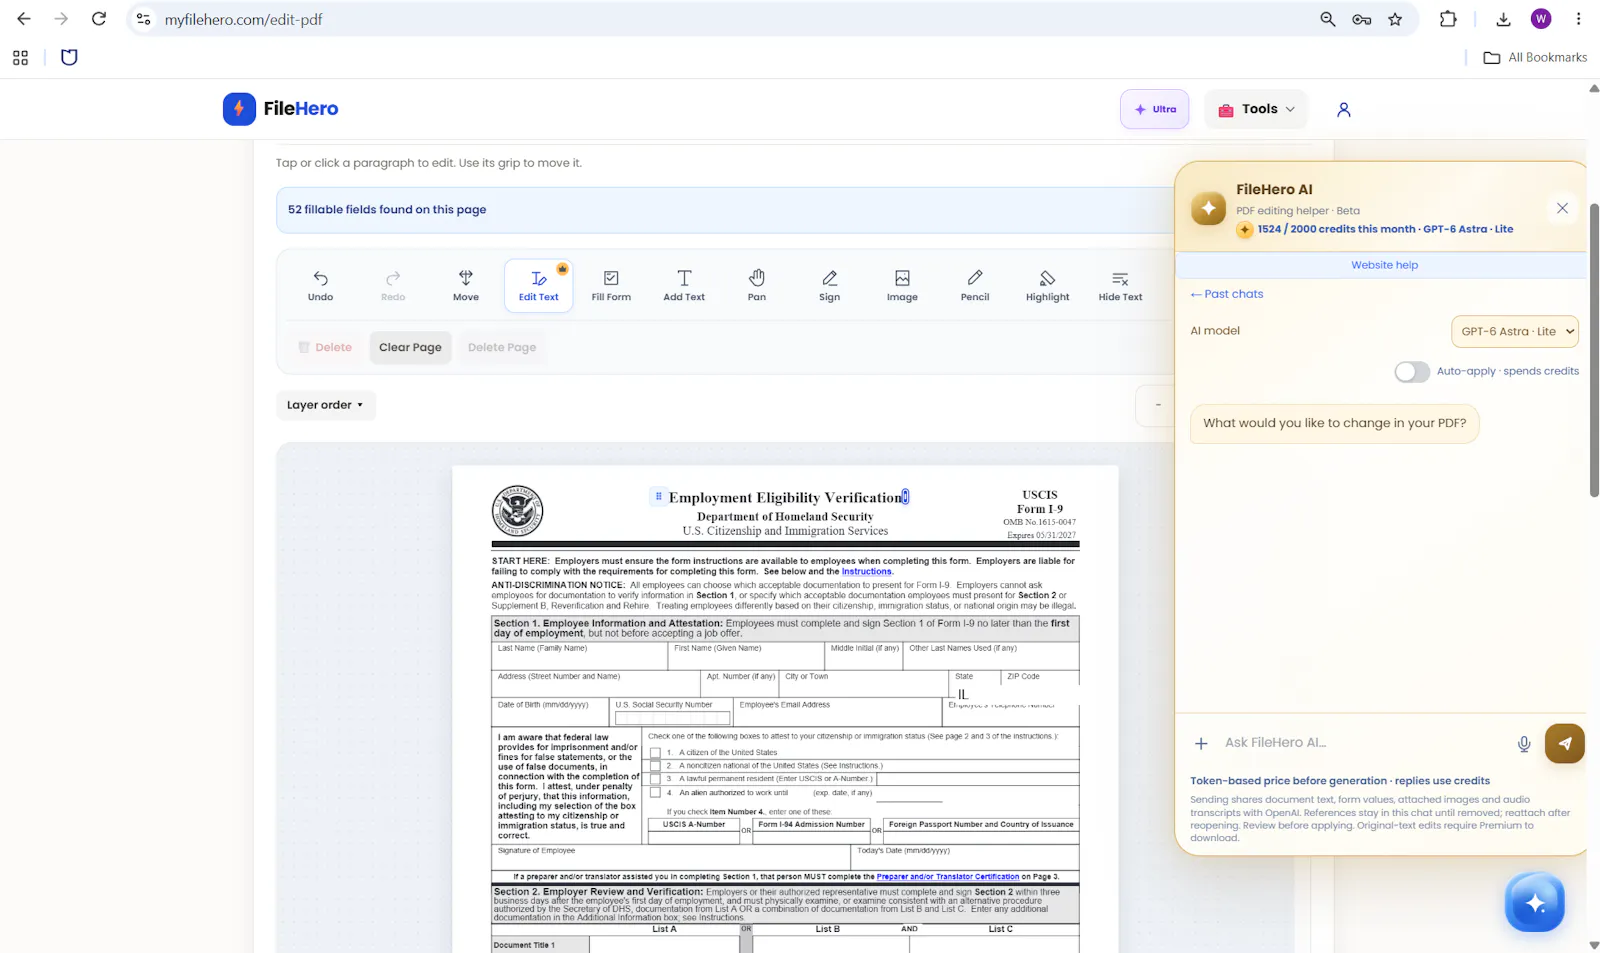The height and width of the screenshot is (953, 1600).
Task: Click the Instructions hyperlink in the form
Action: coord(866,572)
